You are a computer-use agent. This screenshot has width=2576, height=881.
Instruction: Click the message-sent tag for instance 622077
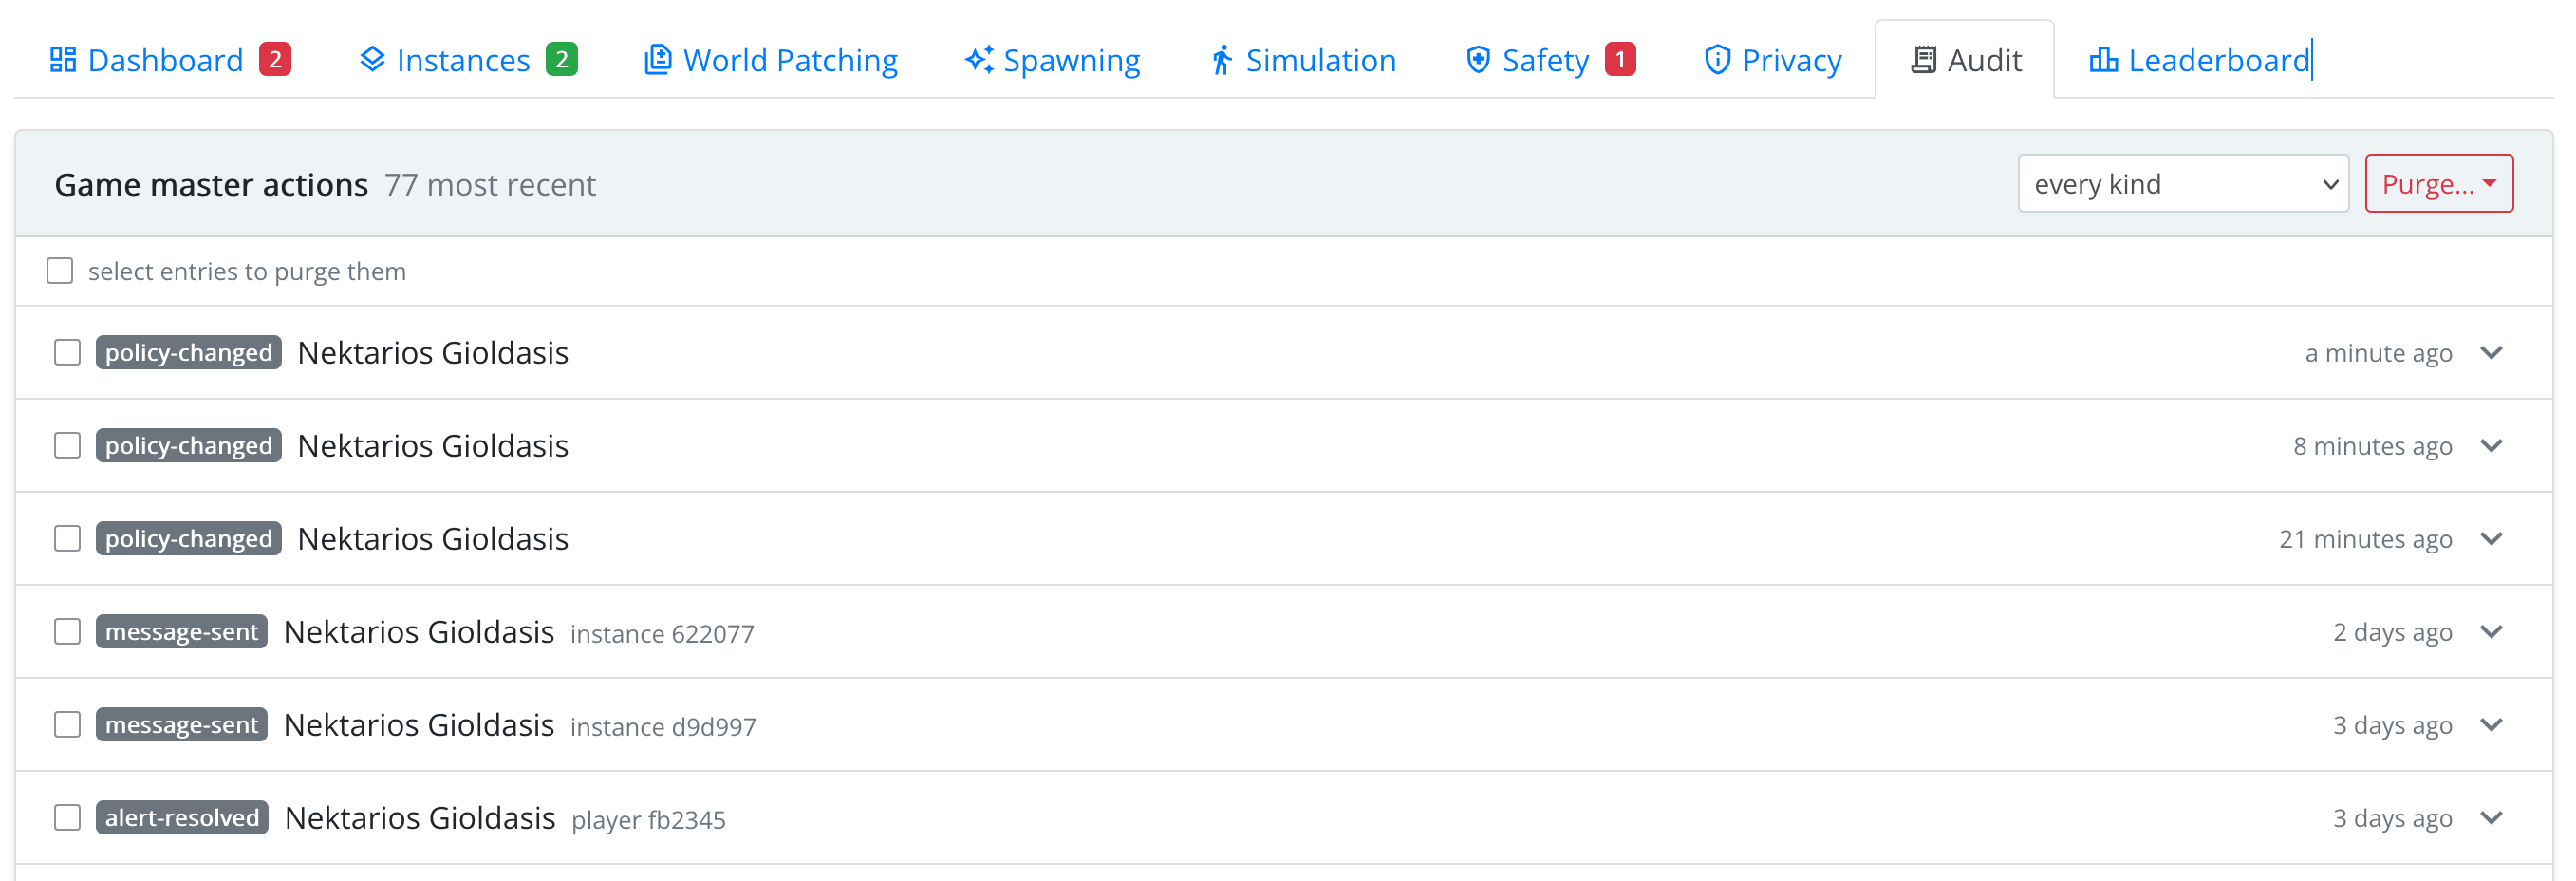[x=182, y=632]
